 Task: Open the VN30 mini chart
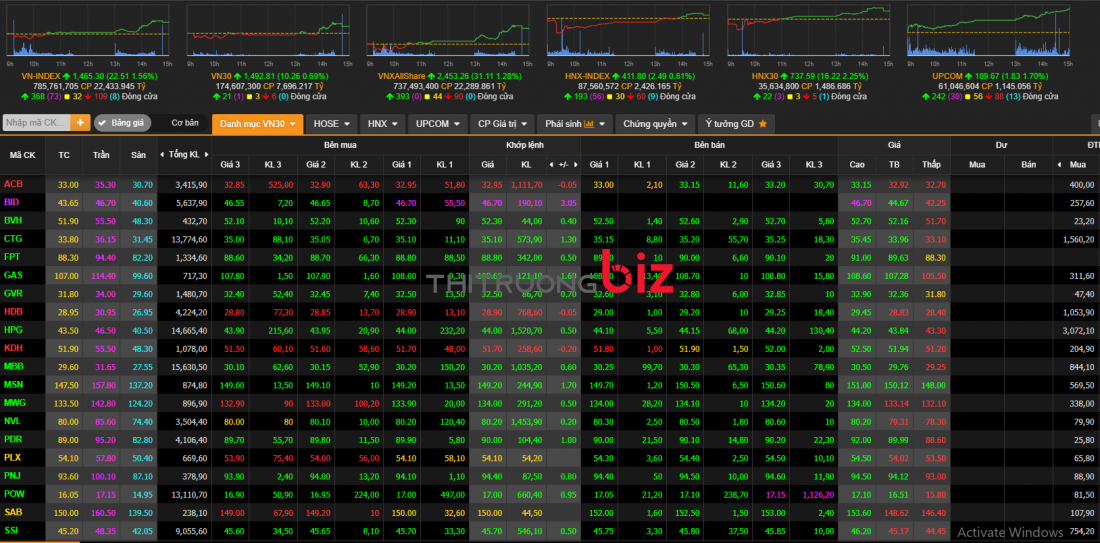[268, 31]
